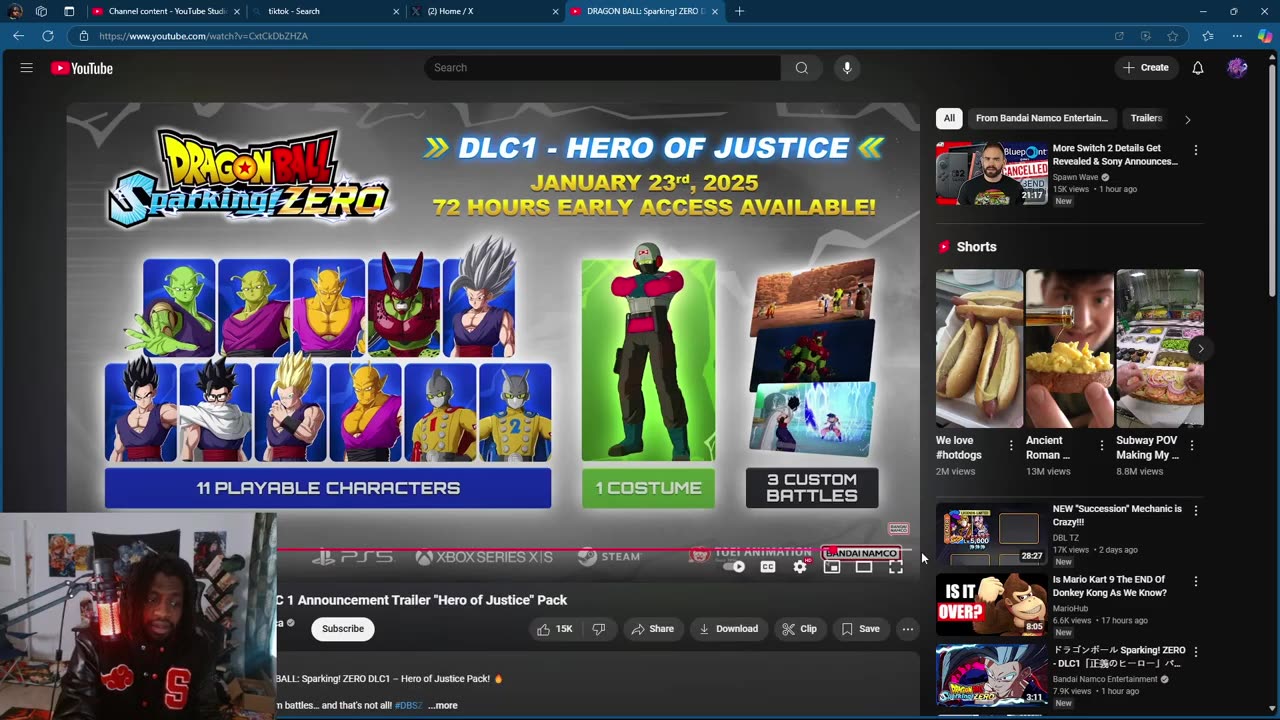This screenshot has height=720, width=1280.
Task: Open the notifications bell
Action: coord(1198,68)
